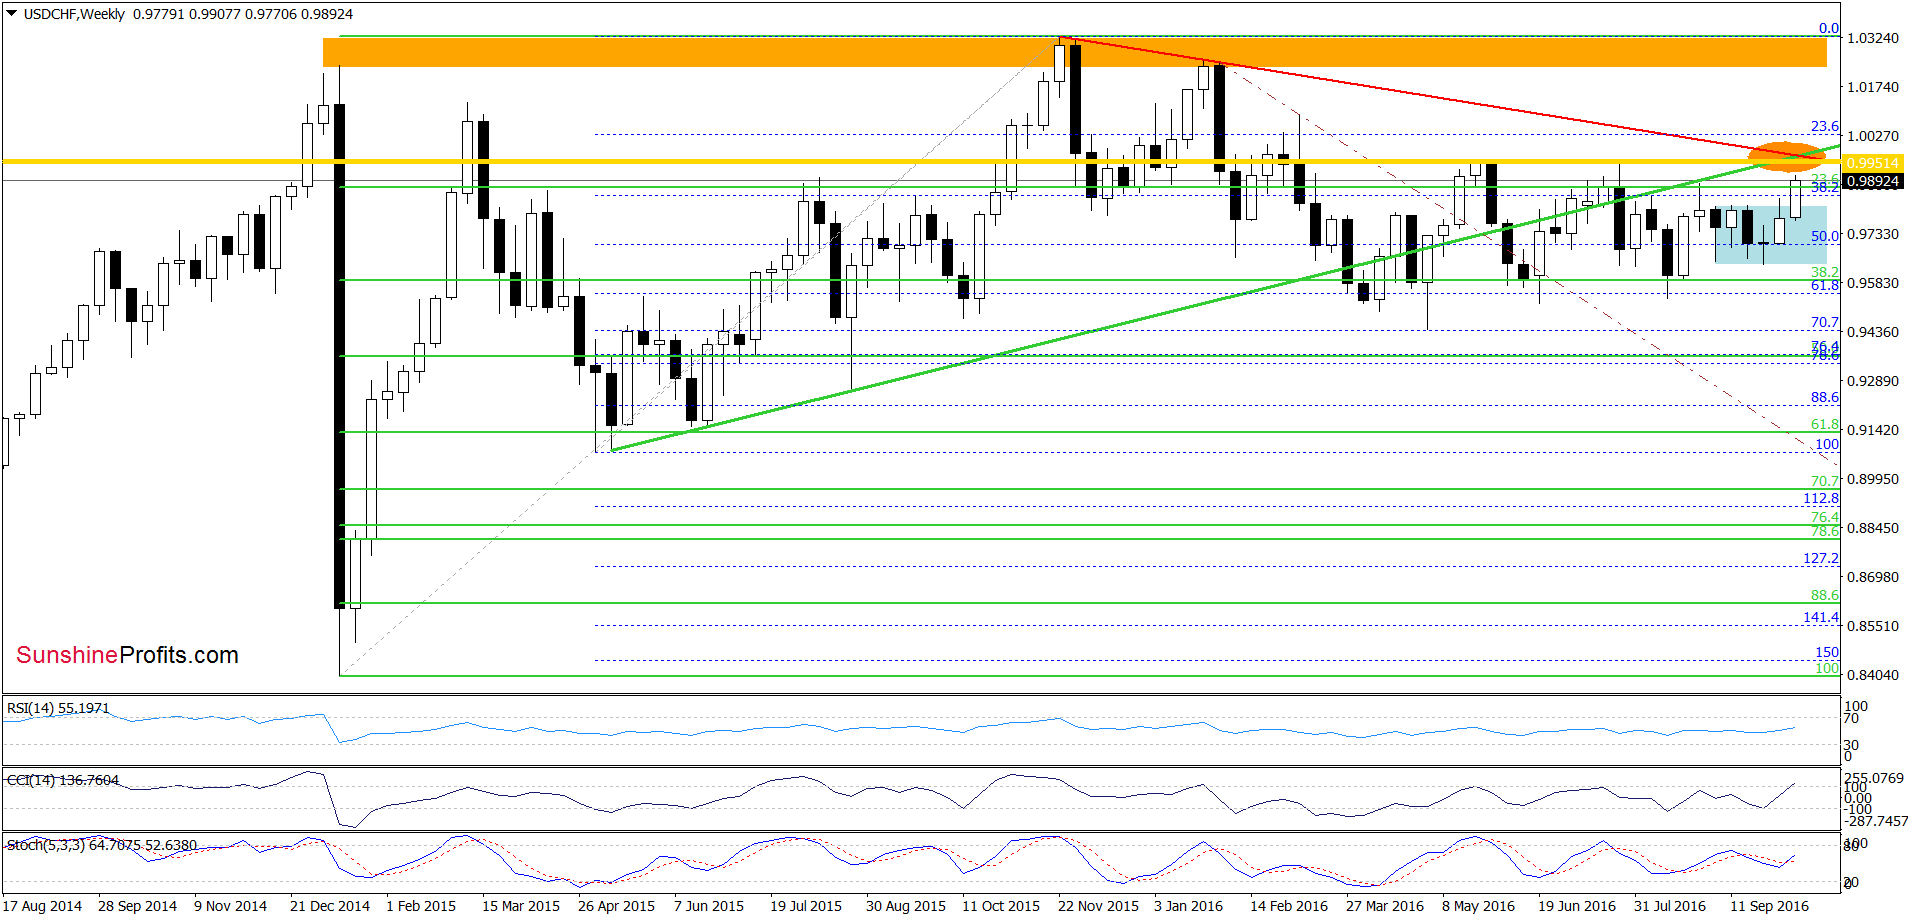1908x920 pixels.
Task: Open the chart menu triangle beside USDCHF,Weekly
Action: click(12, 14)
